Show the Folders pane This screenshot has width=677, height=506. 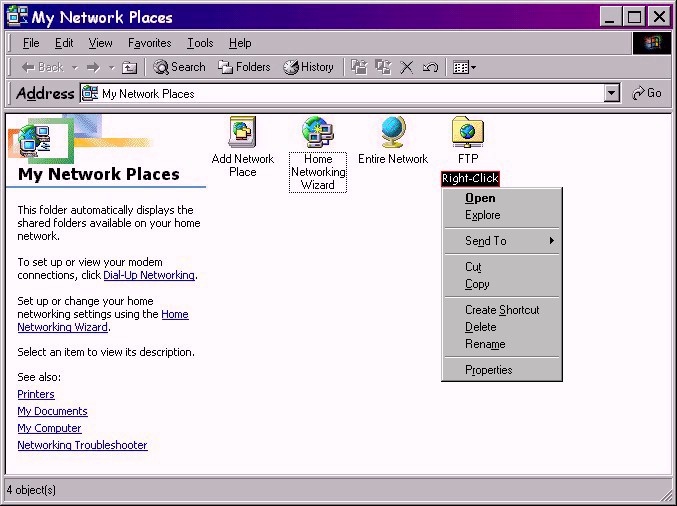(244, 67)
